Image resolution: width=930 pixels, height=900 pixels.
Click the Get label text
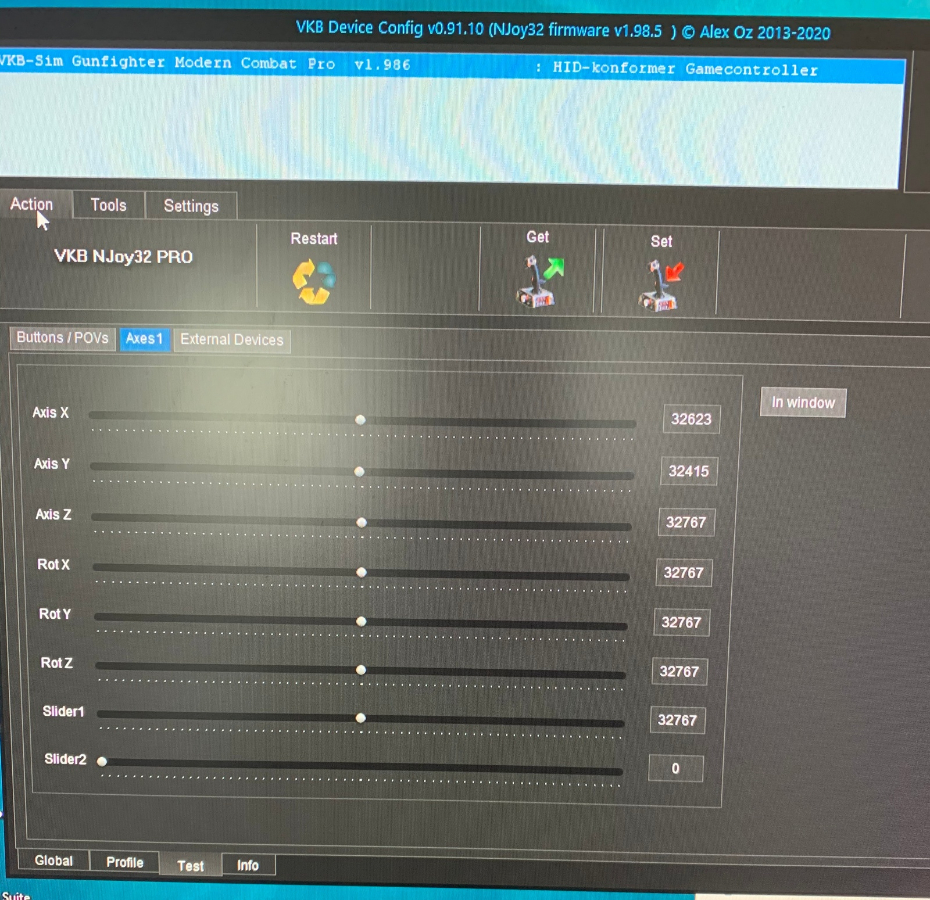[x=538, y=237]
